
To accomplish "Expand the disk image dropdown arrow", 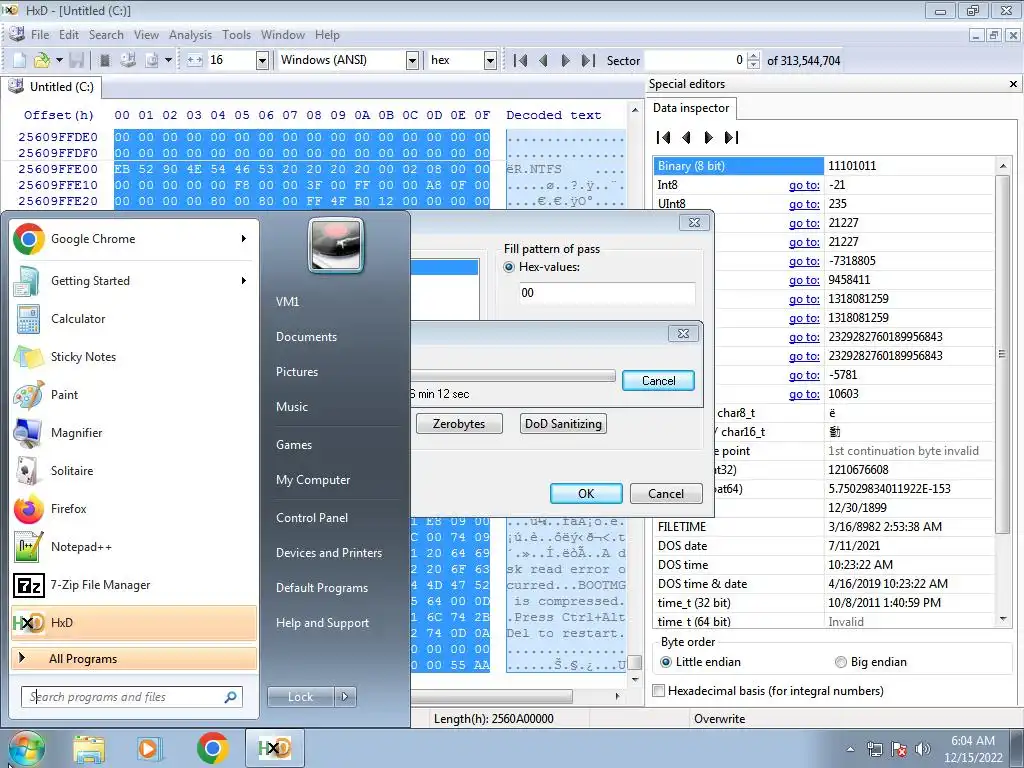I will [168, 61].
